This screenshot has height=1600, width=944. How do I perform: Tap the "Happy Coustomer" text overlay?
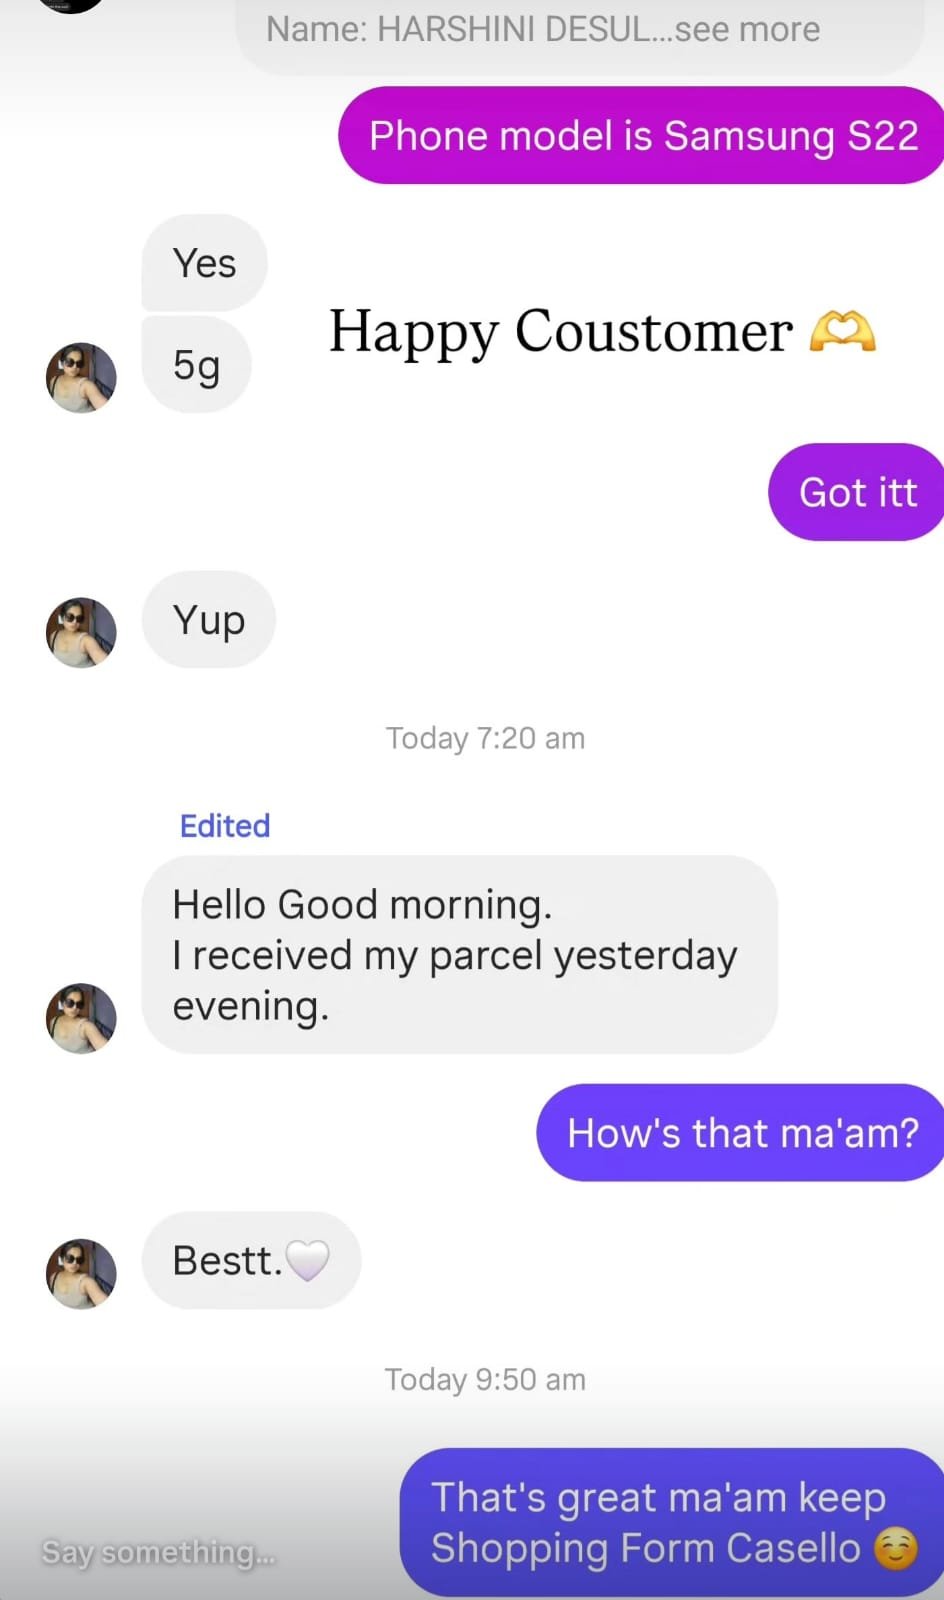[x=560, y=331]
